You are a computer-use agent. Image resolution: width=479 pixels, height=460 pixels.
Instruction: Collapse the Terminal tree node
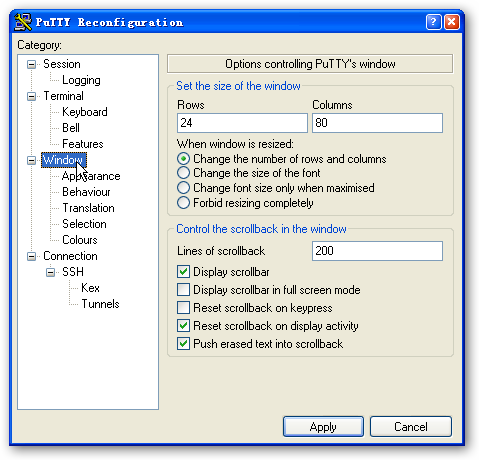tap(31, 96)
